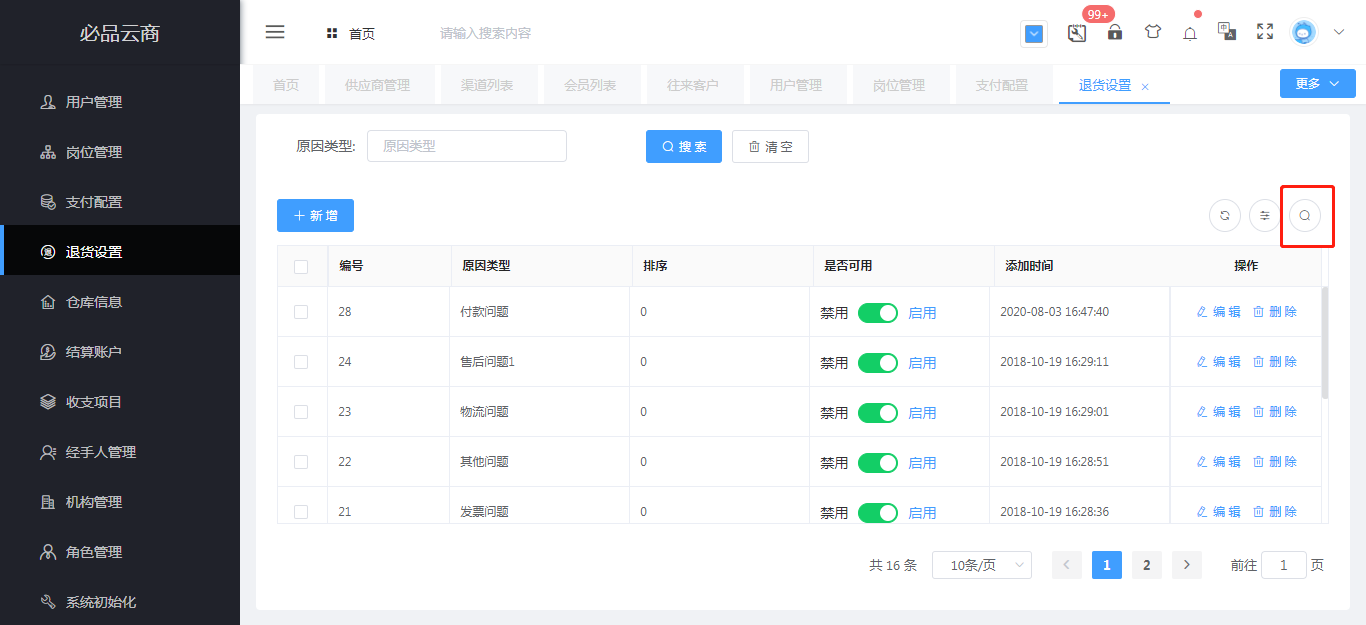The width and height of the screenshot is (1366, 625).
Task: Expand the user menu chevron beside avatar
Action: (x=1339, y=32)
